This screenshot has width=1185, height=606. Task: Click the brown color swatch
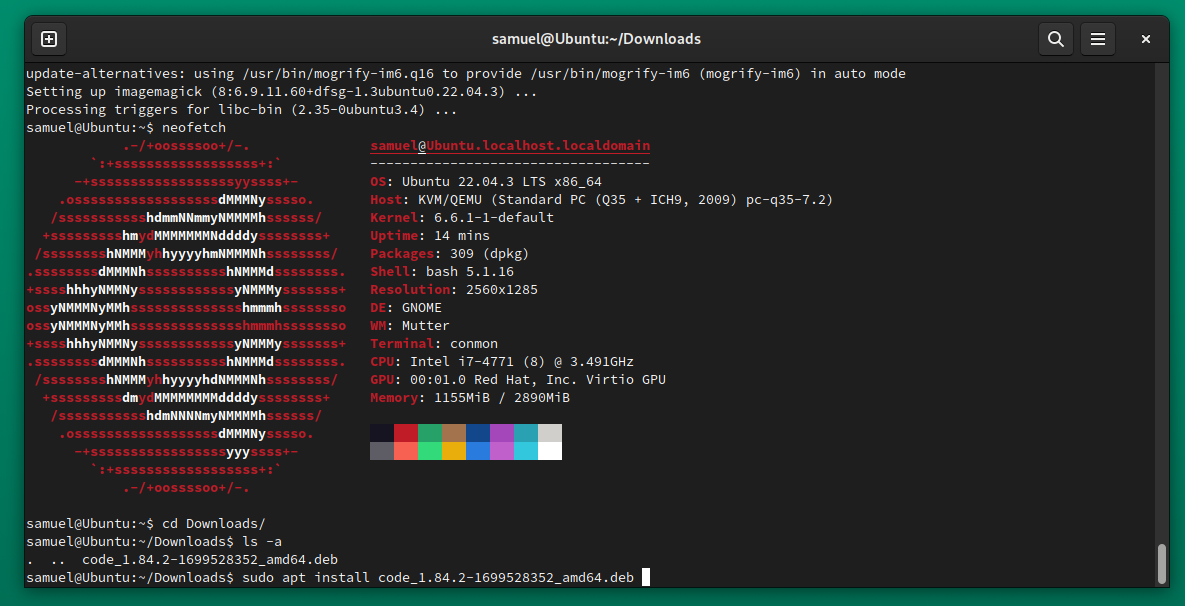click(x=454, y=433)
